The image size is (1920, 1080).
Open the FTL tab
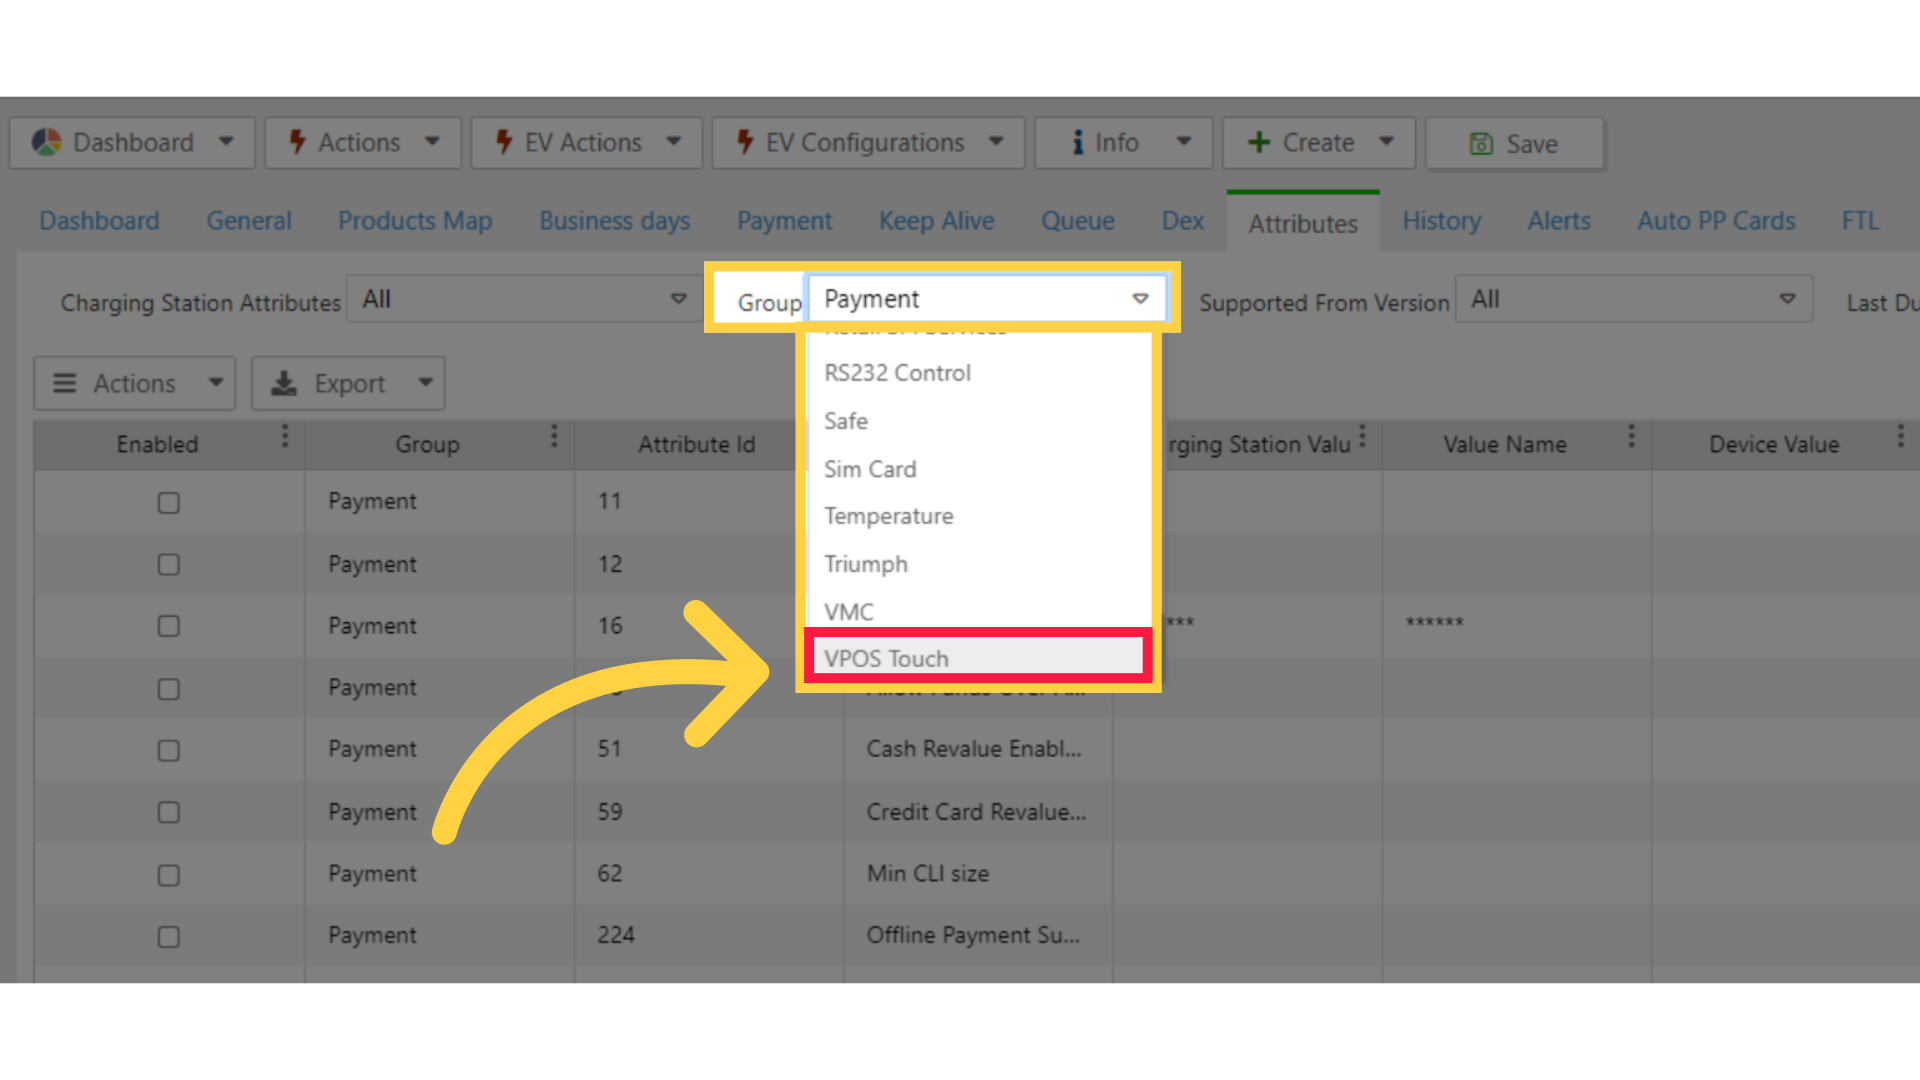coord(1861,221)
